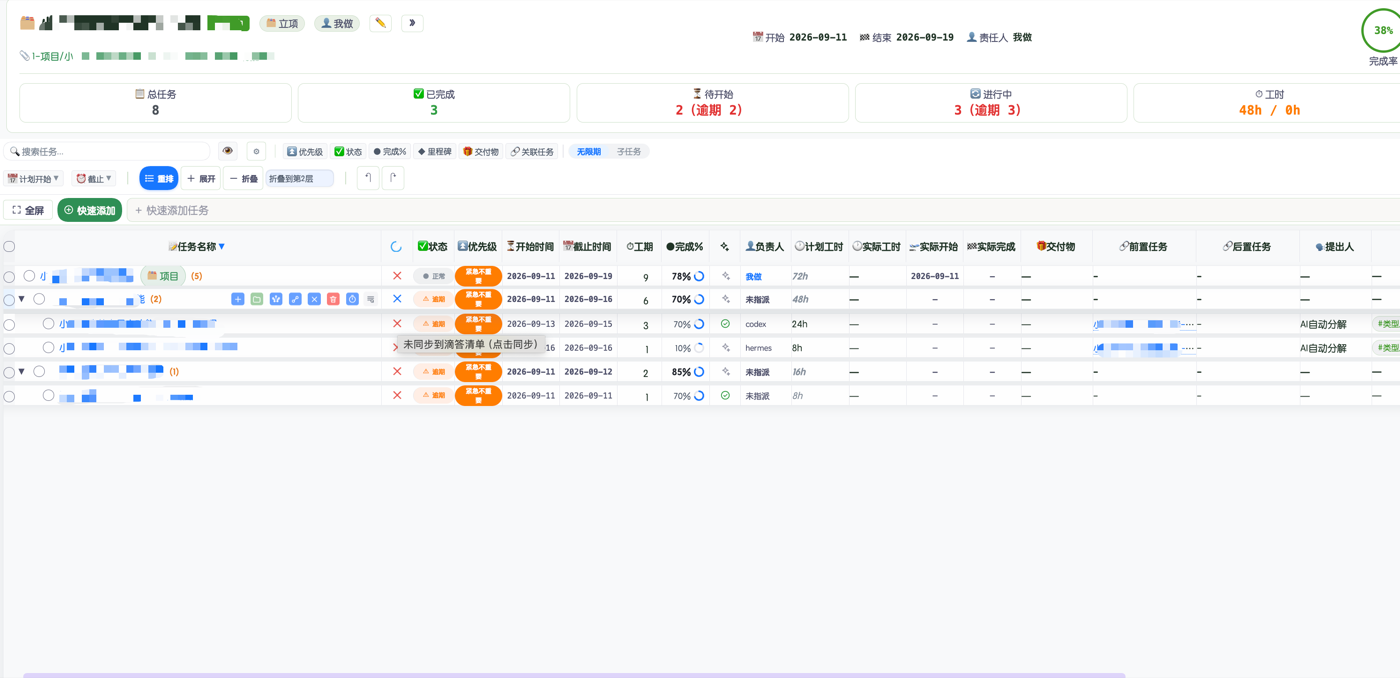Image resolution: width=1400 pixels, height=678 pixels.
Task: Click the red X sync icon in the 正常 row
Action: click(x=397, y=276)
